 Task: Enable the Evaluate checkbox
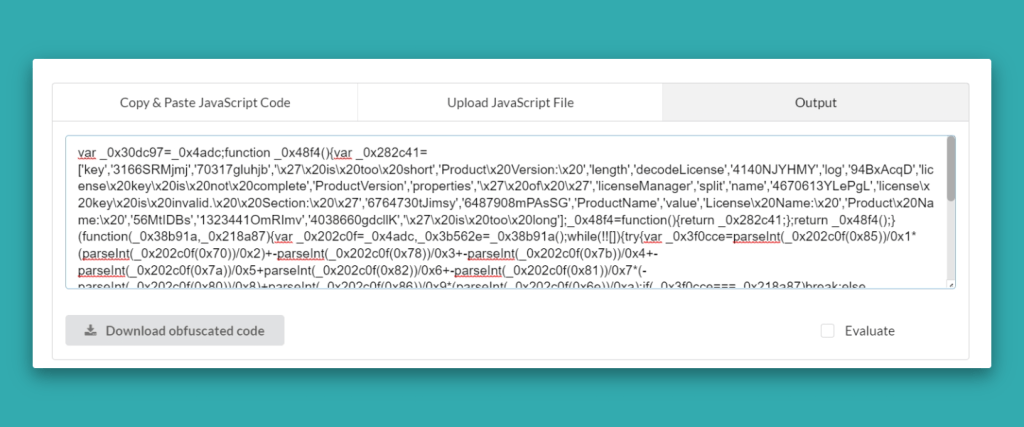tap(826, 331)
